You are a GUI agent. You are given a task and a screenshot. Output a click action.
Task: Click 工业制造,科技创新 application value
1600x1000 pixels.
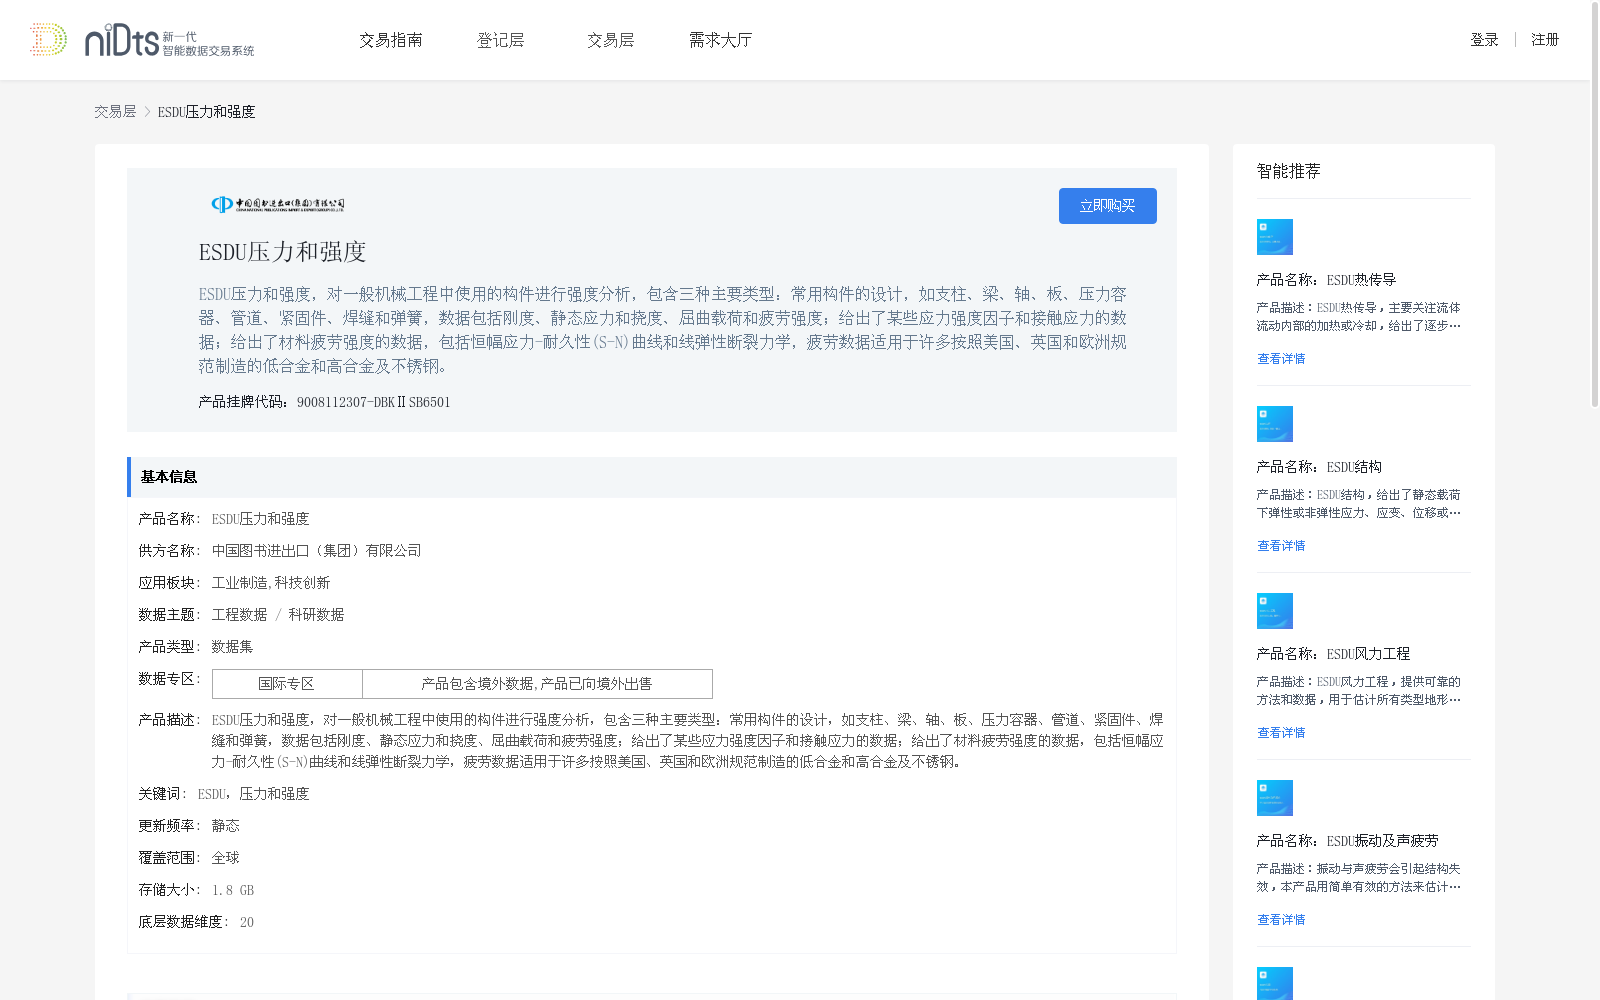270,583
